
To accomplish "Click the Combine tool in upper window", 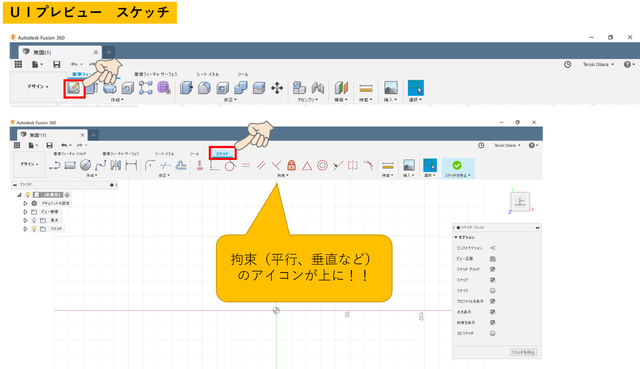I will coord(241,87).
